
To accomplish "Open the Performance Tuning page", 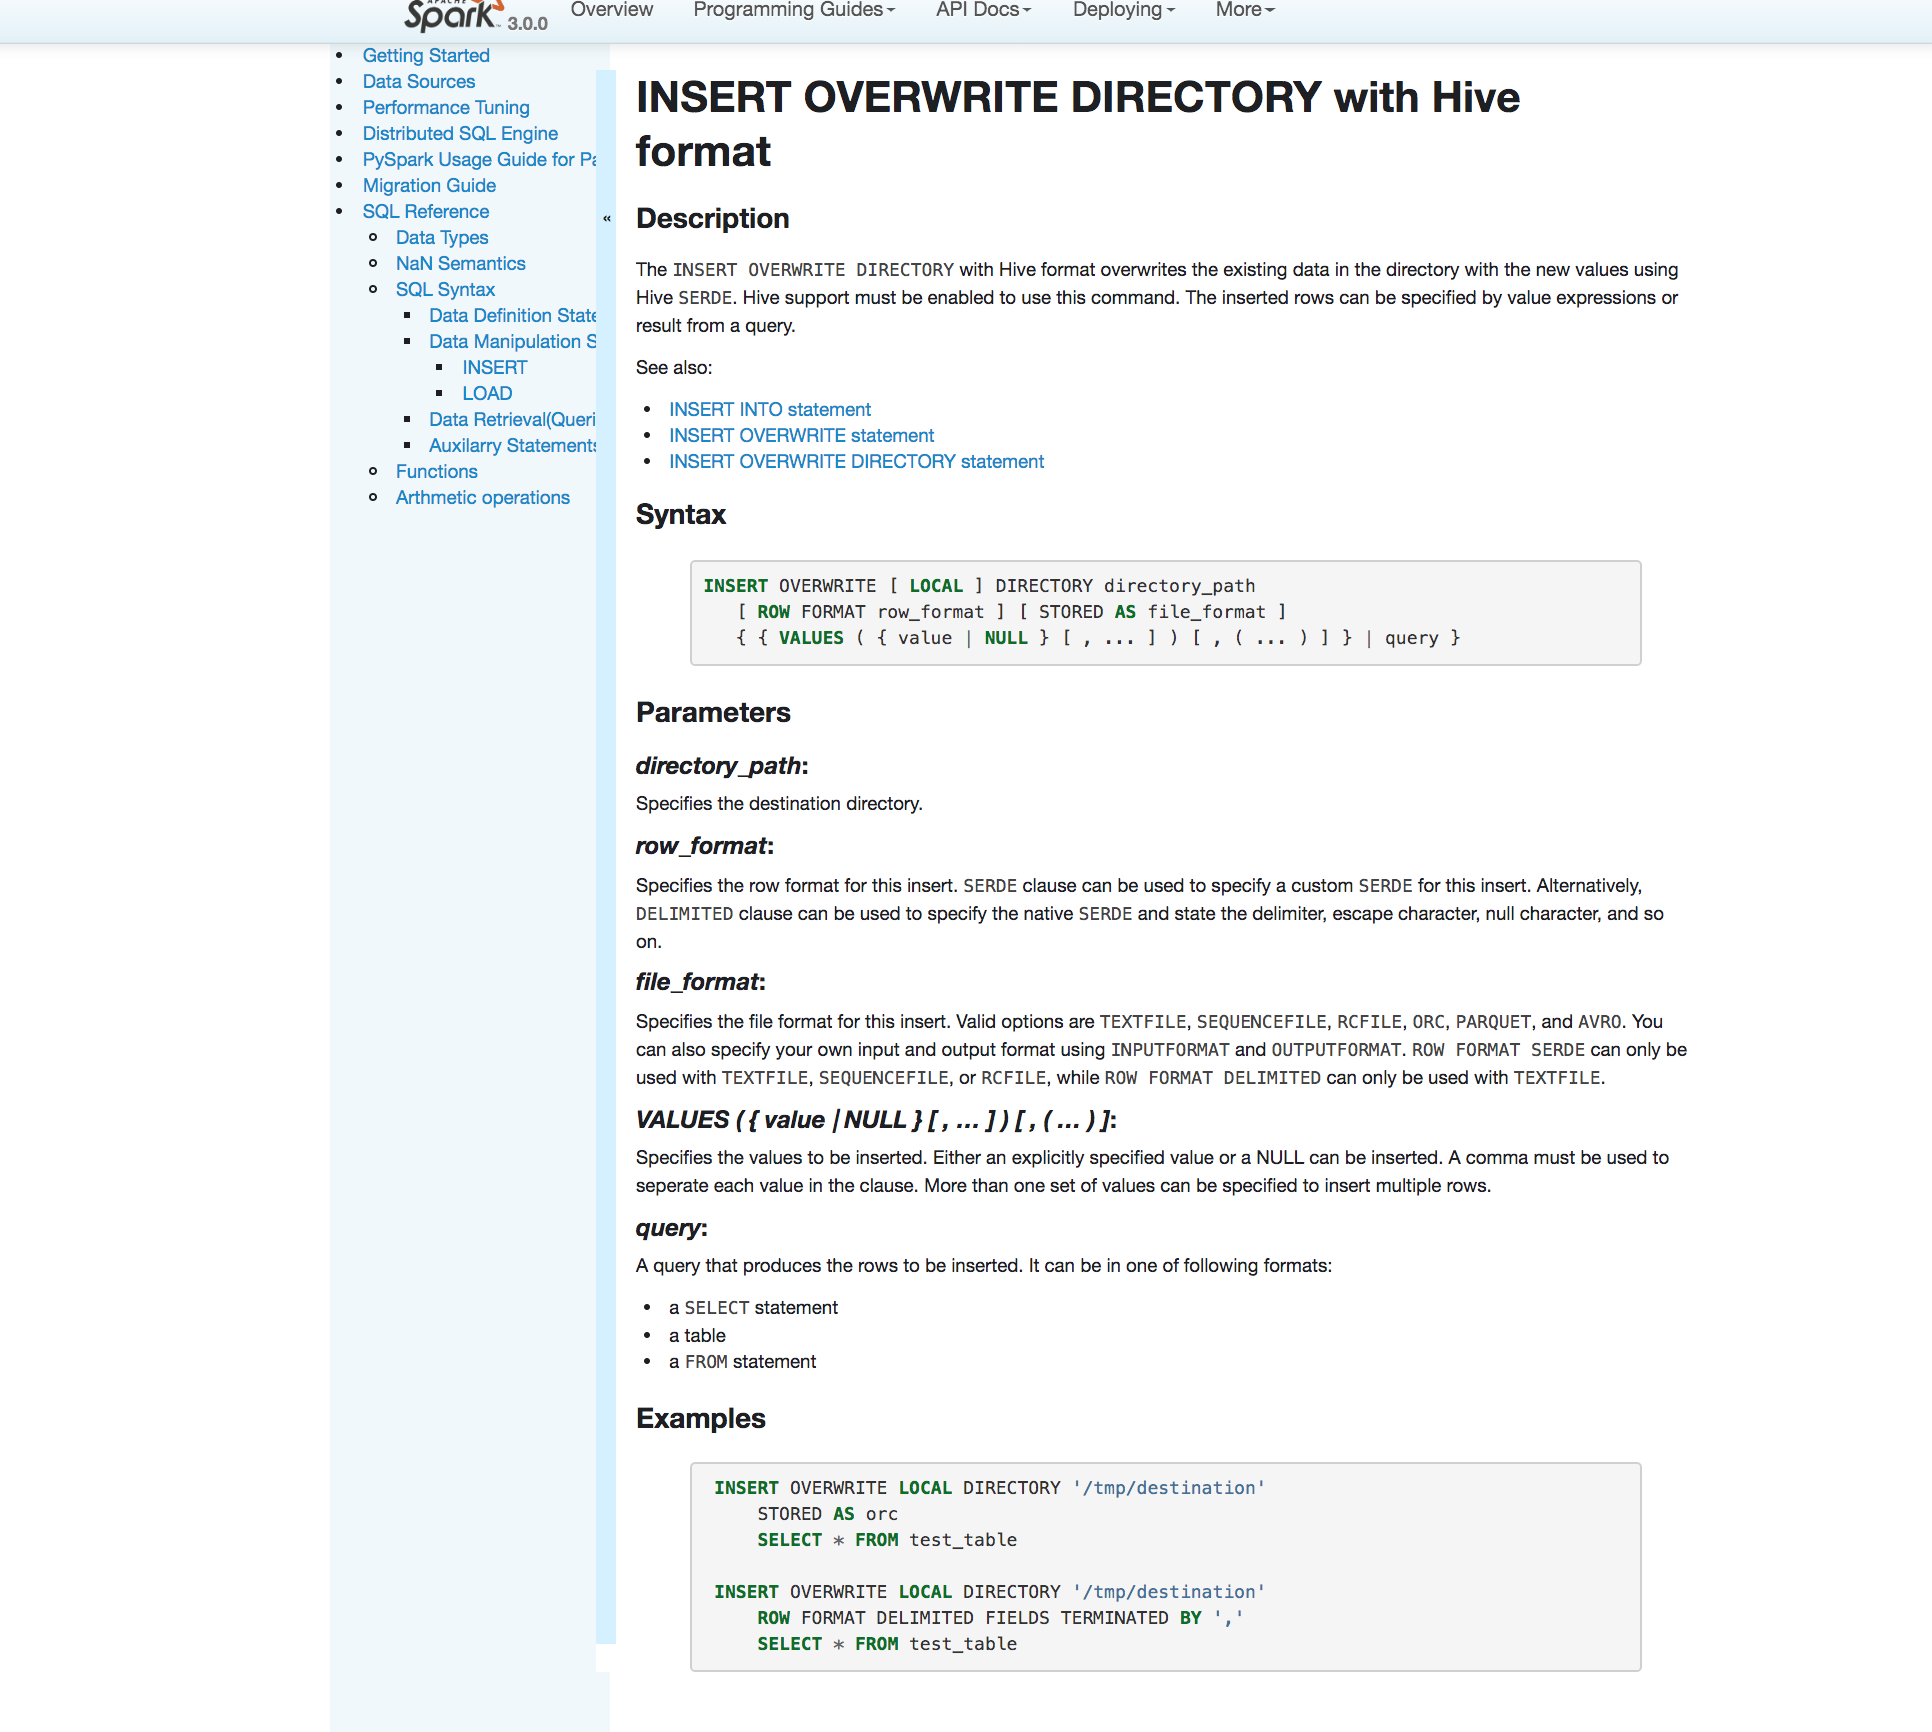I will [445, 107].
